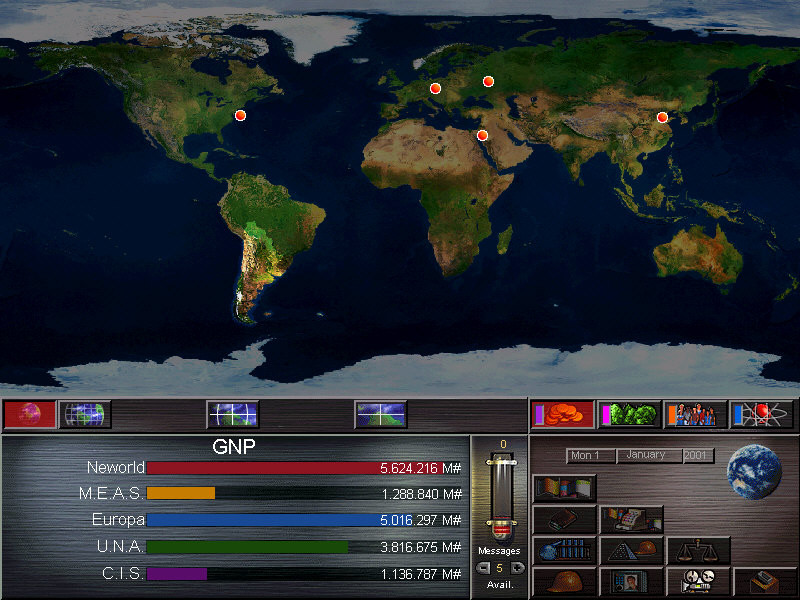The image size is (800, 600).
Task: Open the film projector icon
Action: tap(698, 581)
